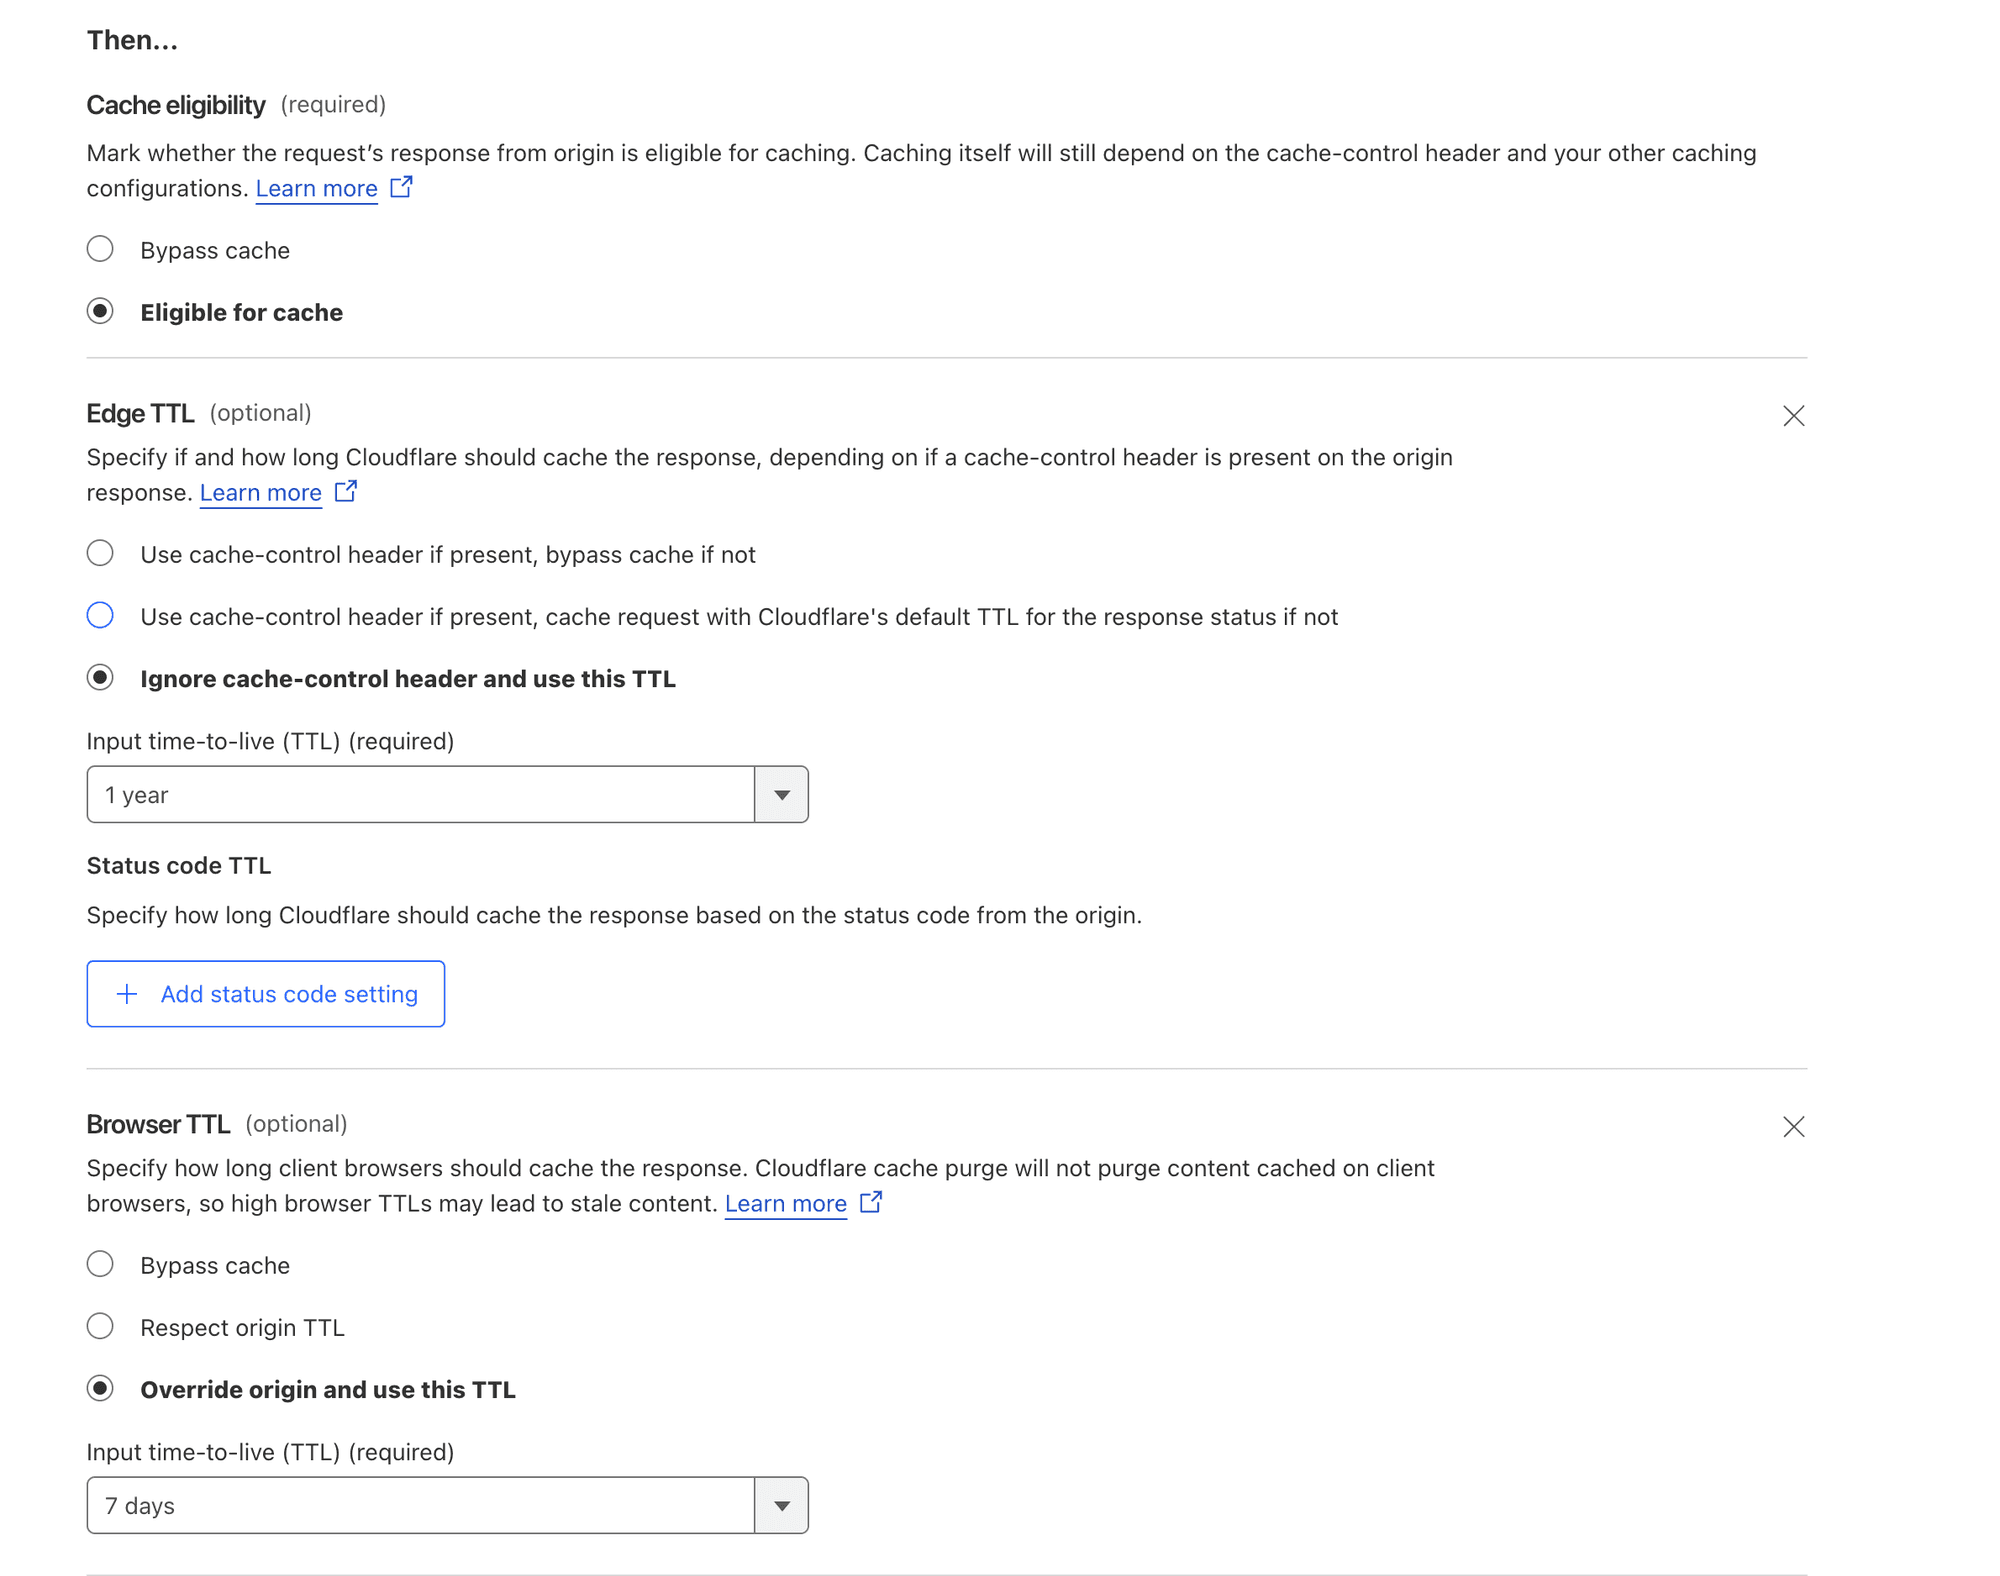Image resolution: width=2000 pixels, height=1576 pixels.
Task: Open Learn more link in Browser TTL description
Action: (x=786, y=1204)
